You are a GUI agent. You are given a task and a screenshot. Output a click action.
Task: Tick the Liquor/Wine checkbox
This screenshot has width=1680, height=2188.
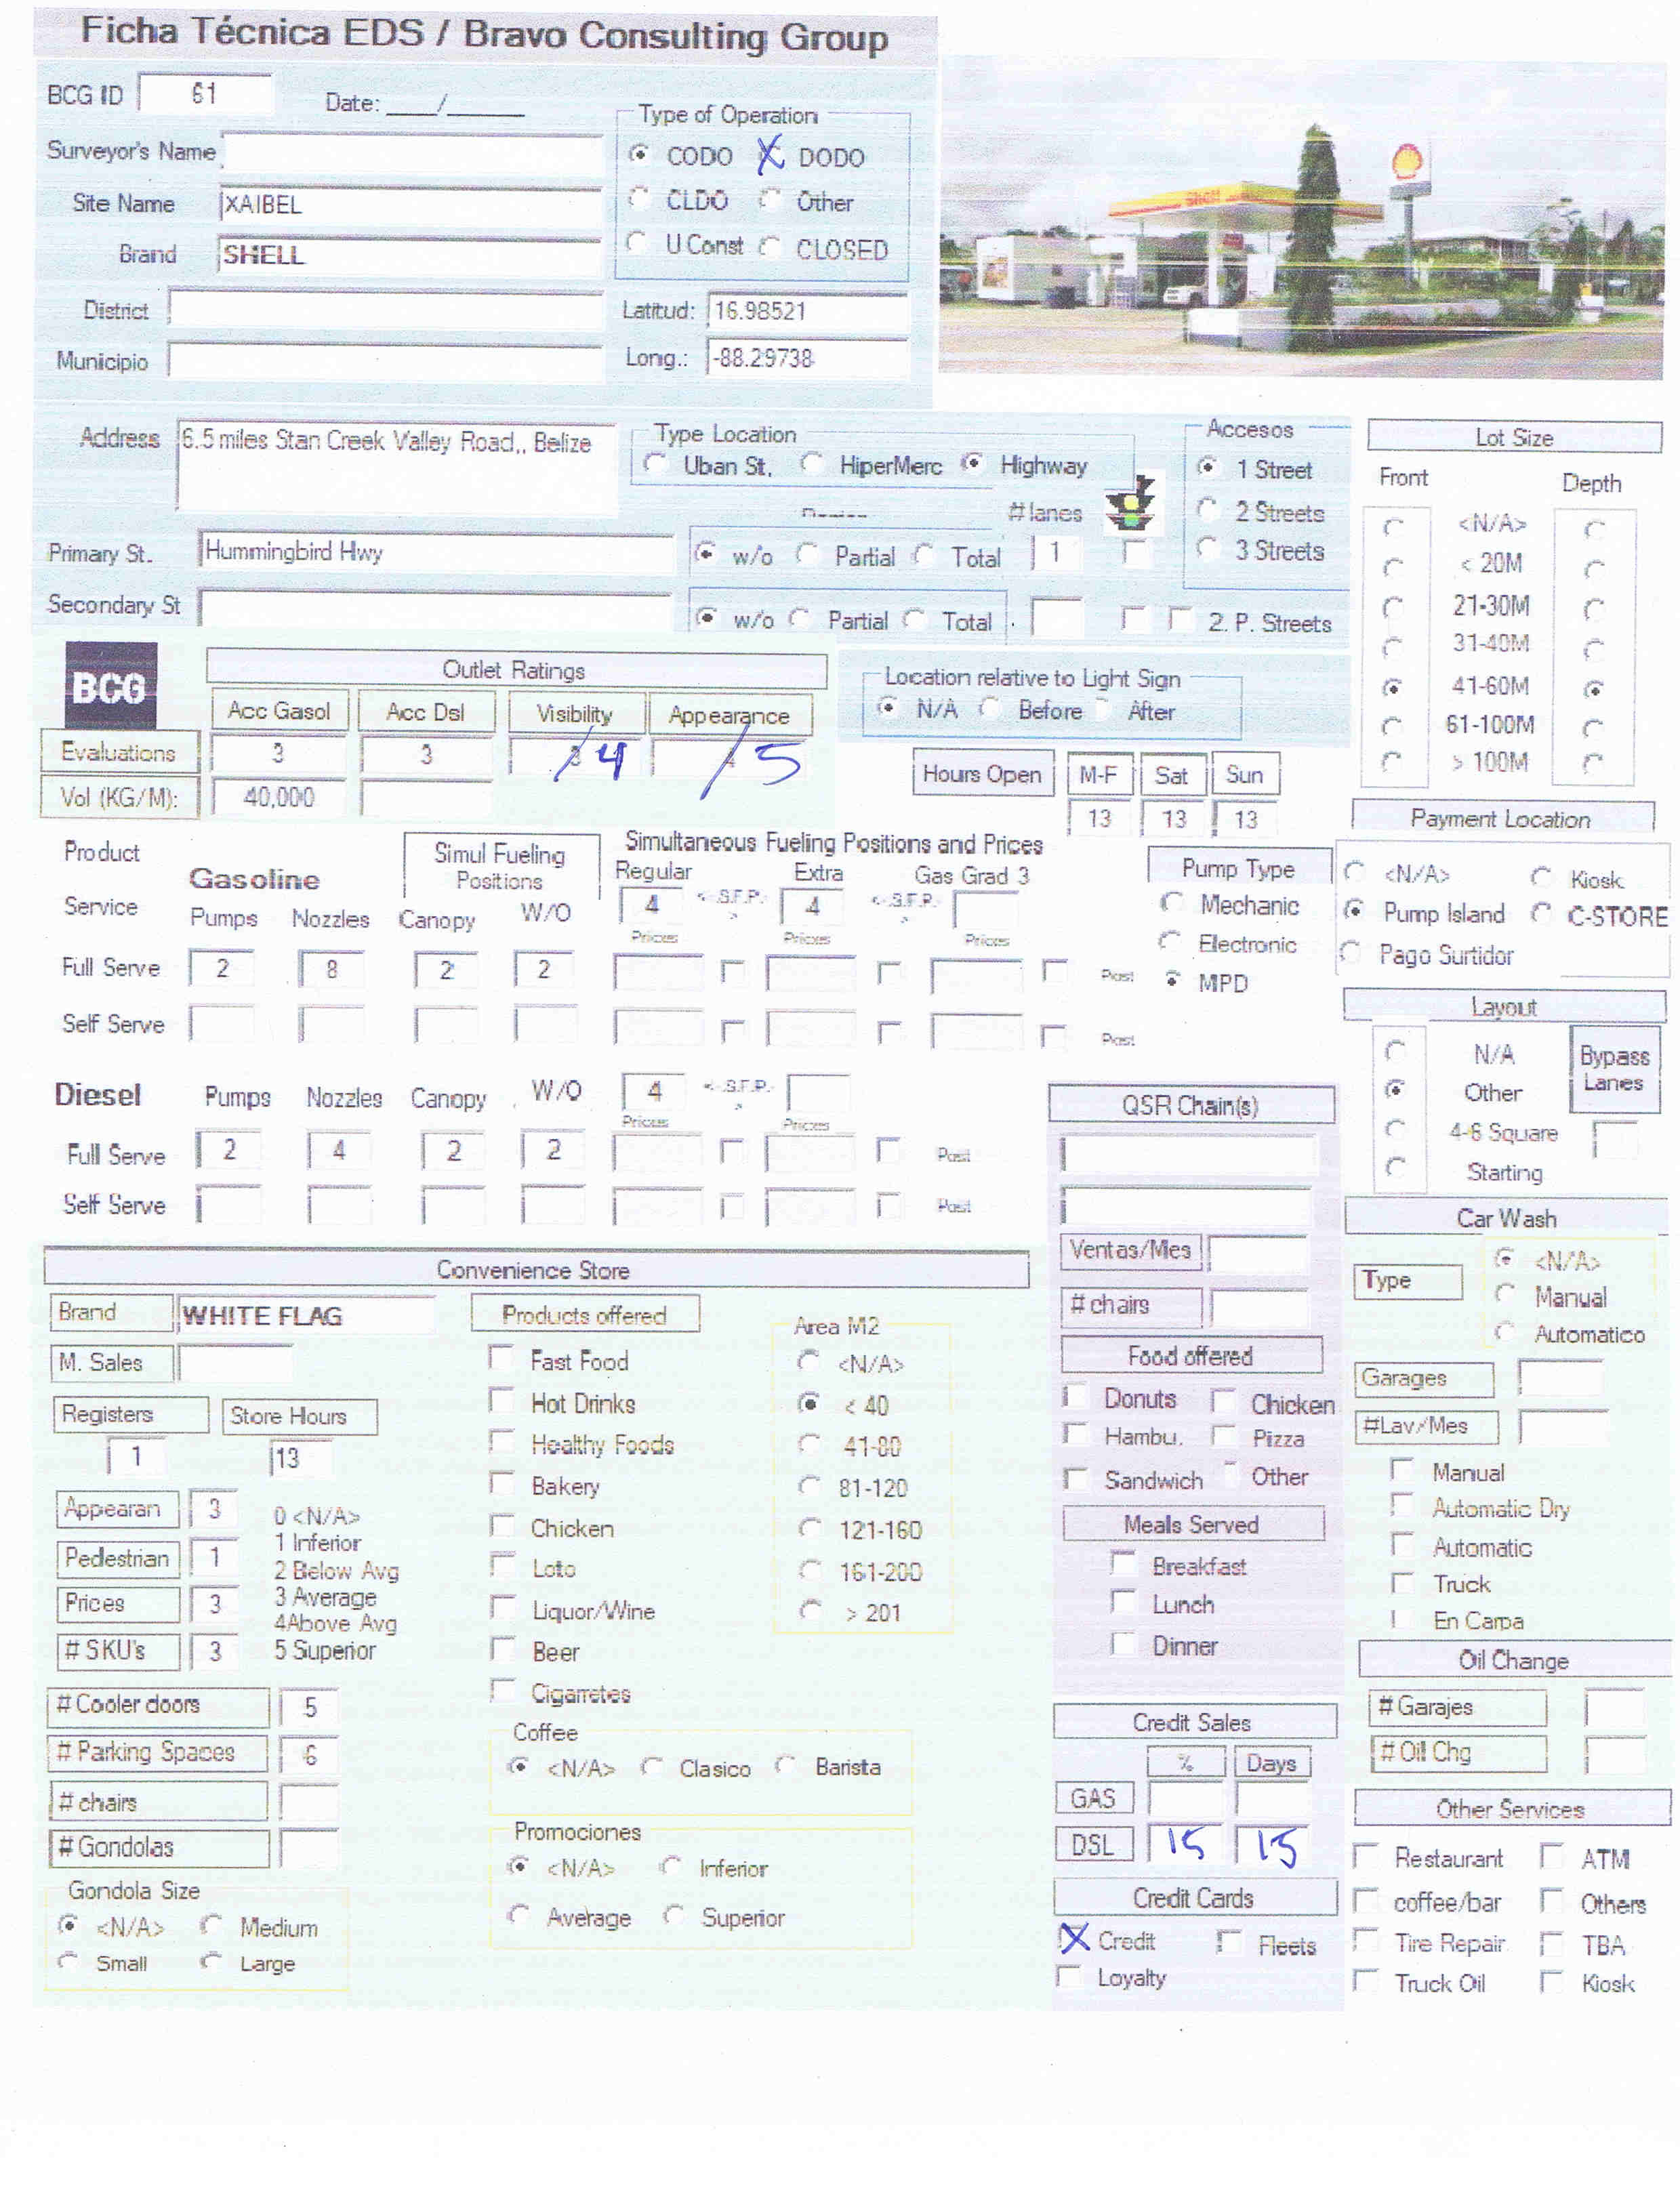point(502,1608)
